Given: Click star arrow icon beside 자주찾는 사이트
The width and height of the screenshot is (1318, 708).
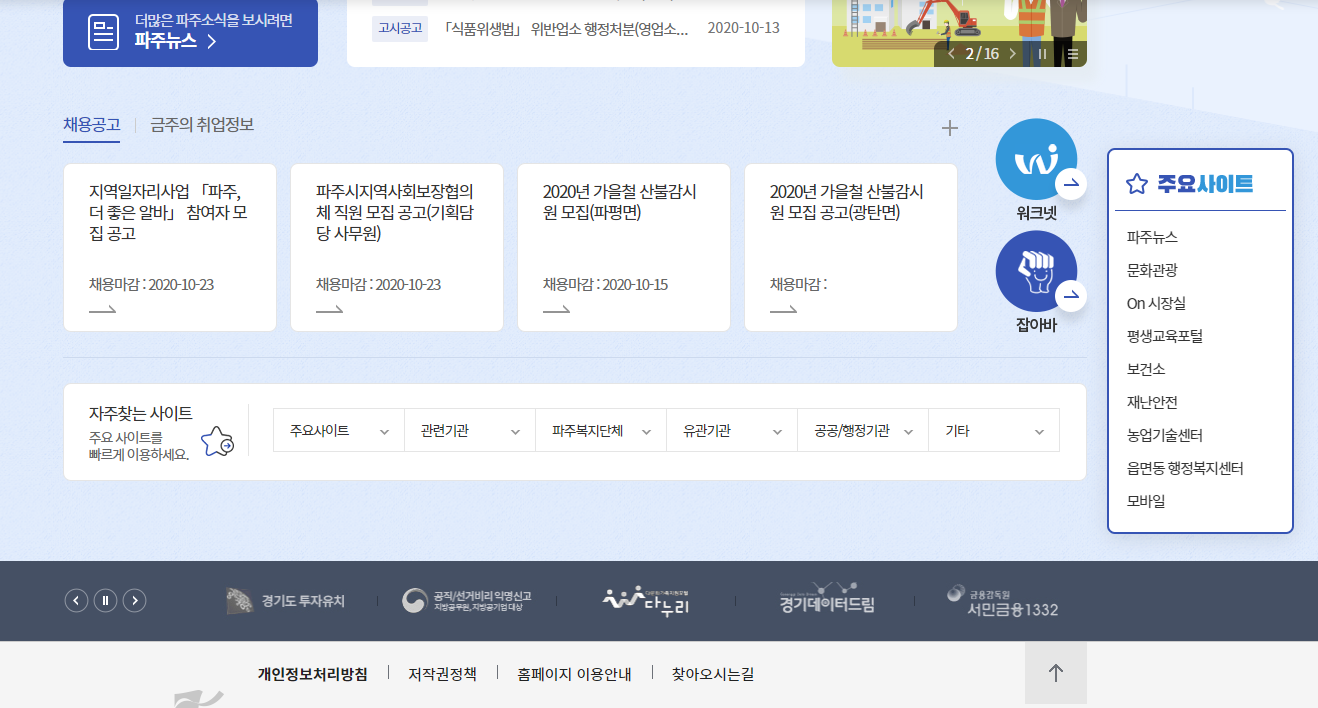Looking at the screenshot, I should (218, 441).
